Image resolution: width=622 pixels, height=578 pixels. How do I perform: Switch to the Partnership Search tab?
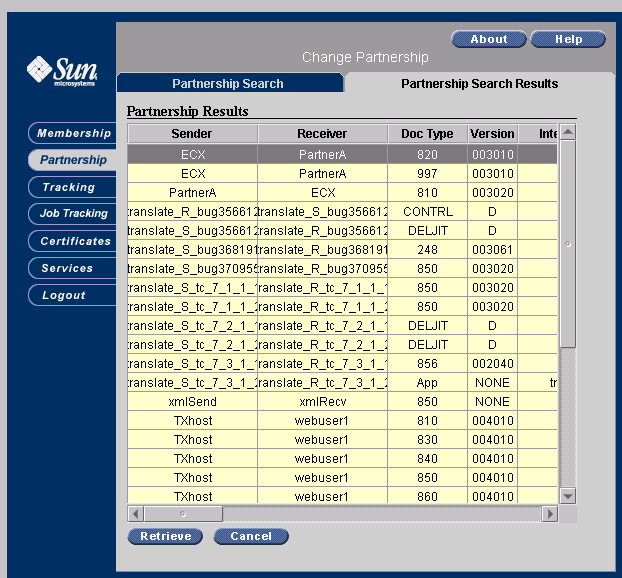tap(229, 83)
